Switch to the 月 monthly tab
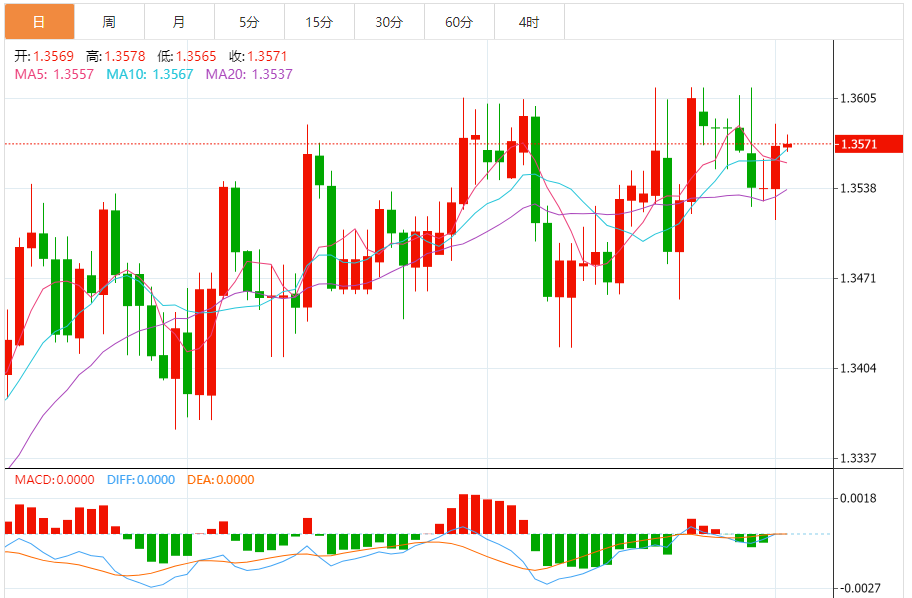 [x=179, y=22]
